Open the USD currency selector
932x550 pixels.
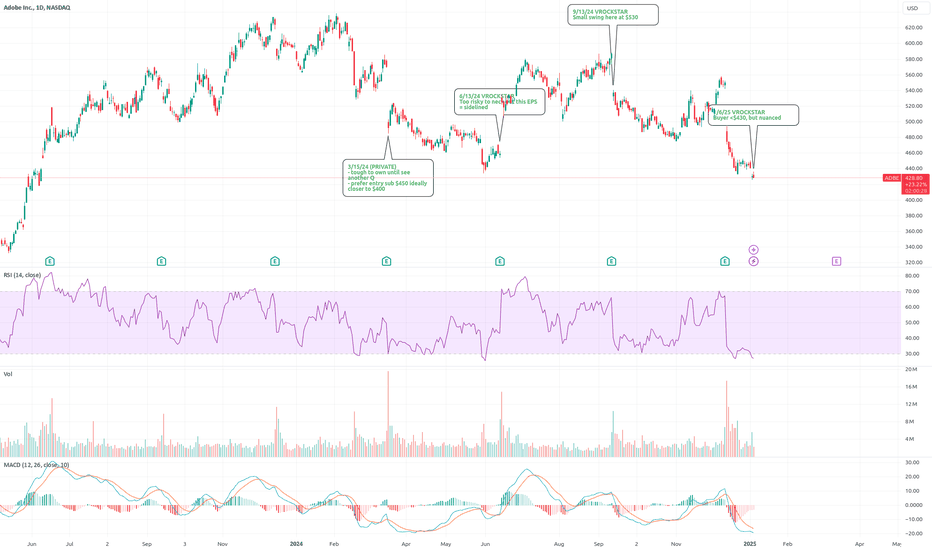point(912,8)
